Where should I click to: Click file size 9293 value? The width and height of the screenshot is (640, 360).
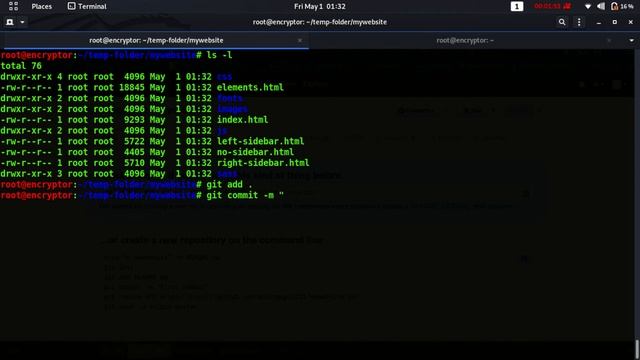(x=134, y=120)
